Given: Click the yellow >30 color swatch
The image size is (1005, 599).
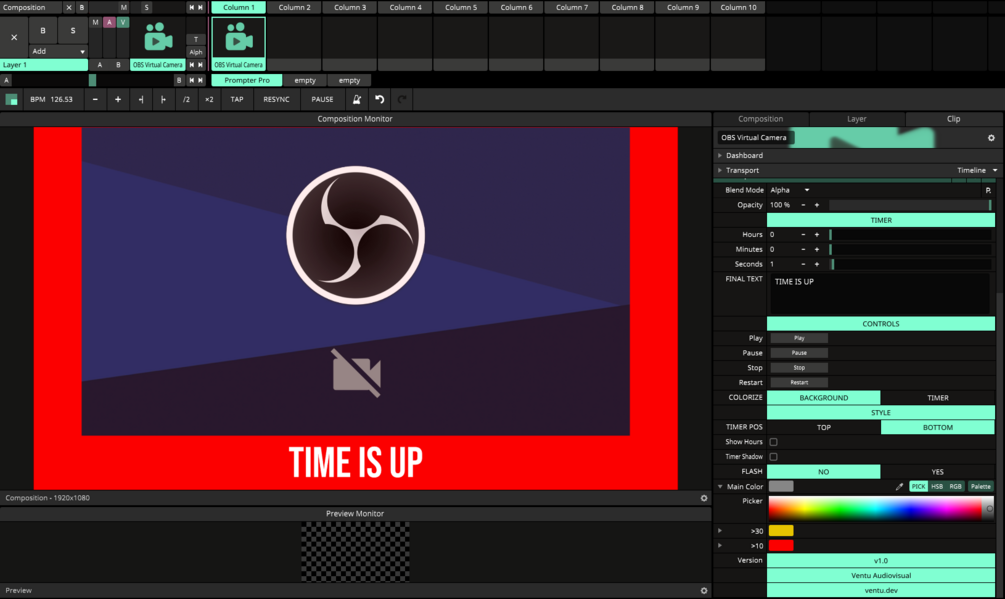Looking at the screenshot, I should pos(781,531).
